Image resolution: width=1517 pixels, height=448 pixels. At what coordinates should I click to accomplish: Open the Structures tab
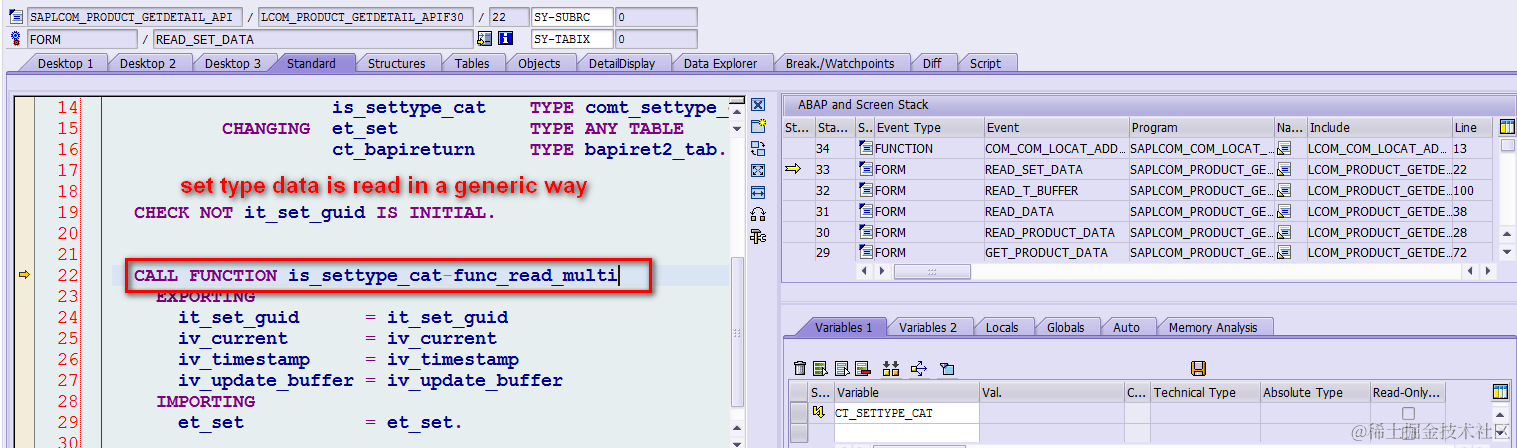(396, 63)
